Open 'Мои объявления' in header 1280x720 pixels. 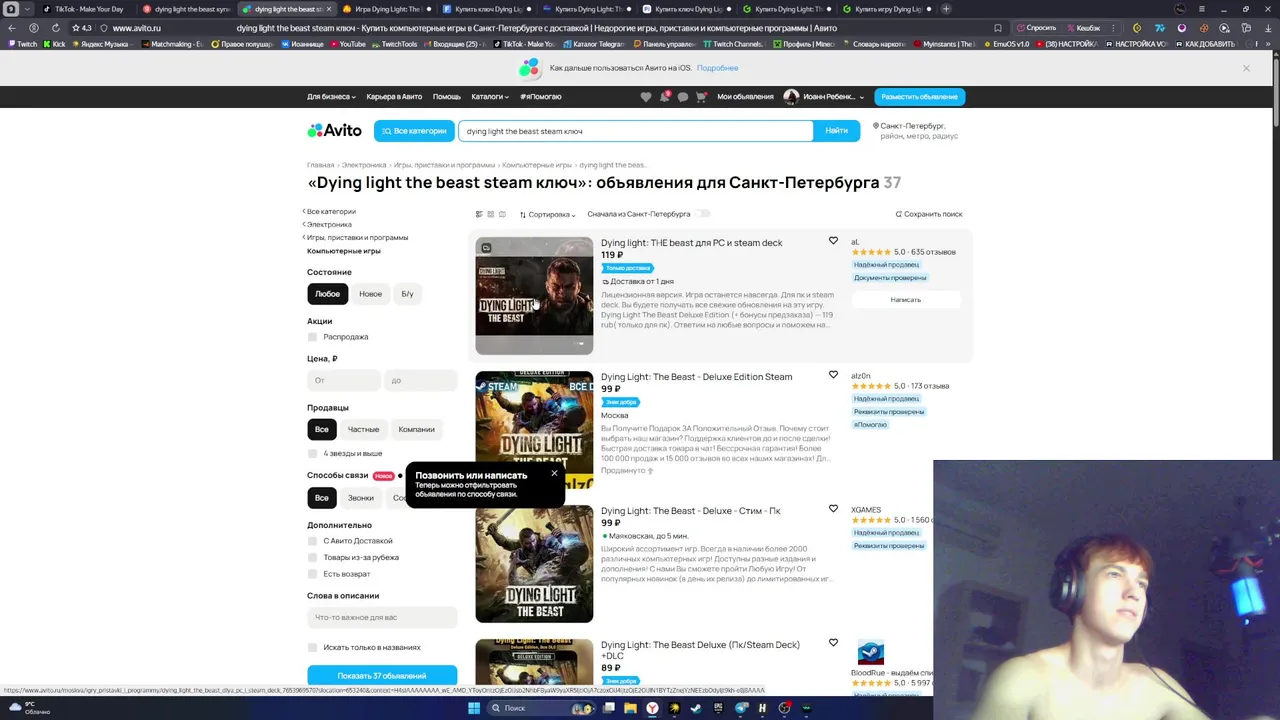(x=745, y=97)
